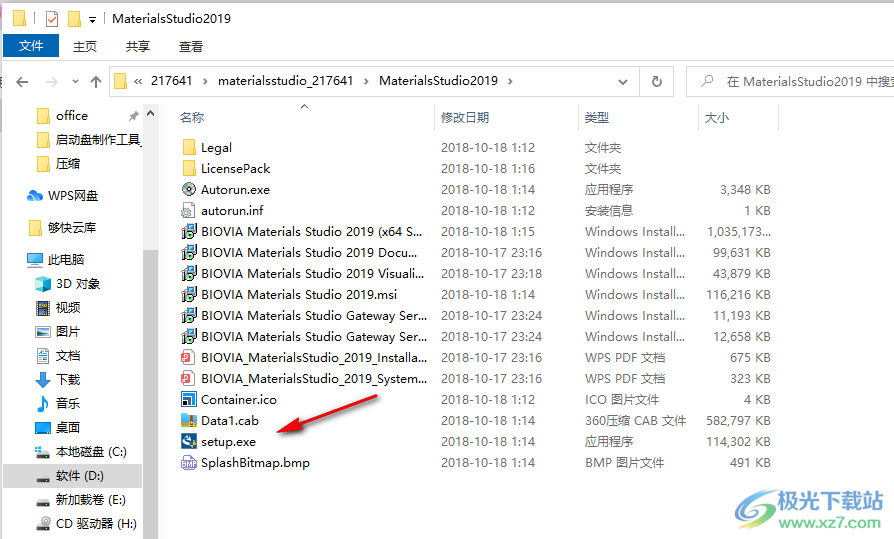
Task: Select the LicensePack folder icon
Action: (x=189, y=169)
